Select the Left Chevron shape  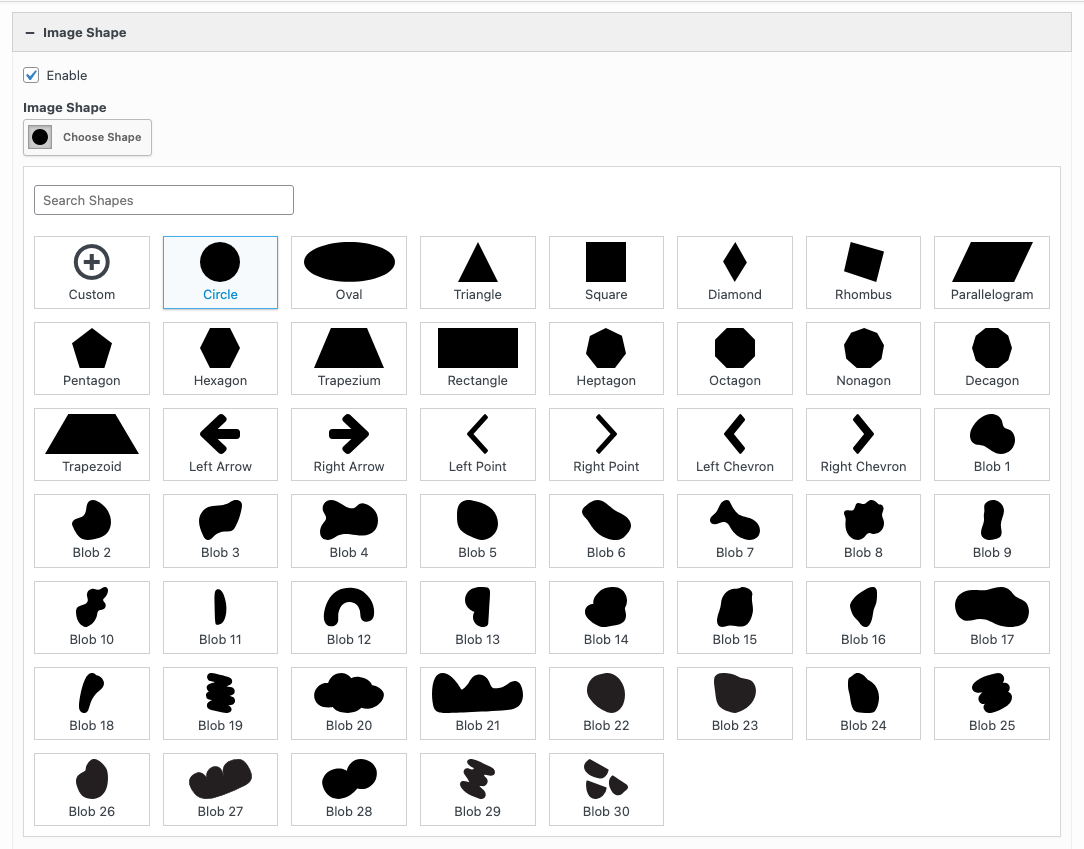(x=735, y=445)
